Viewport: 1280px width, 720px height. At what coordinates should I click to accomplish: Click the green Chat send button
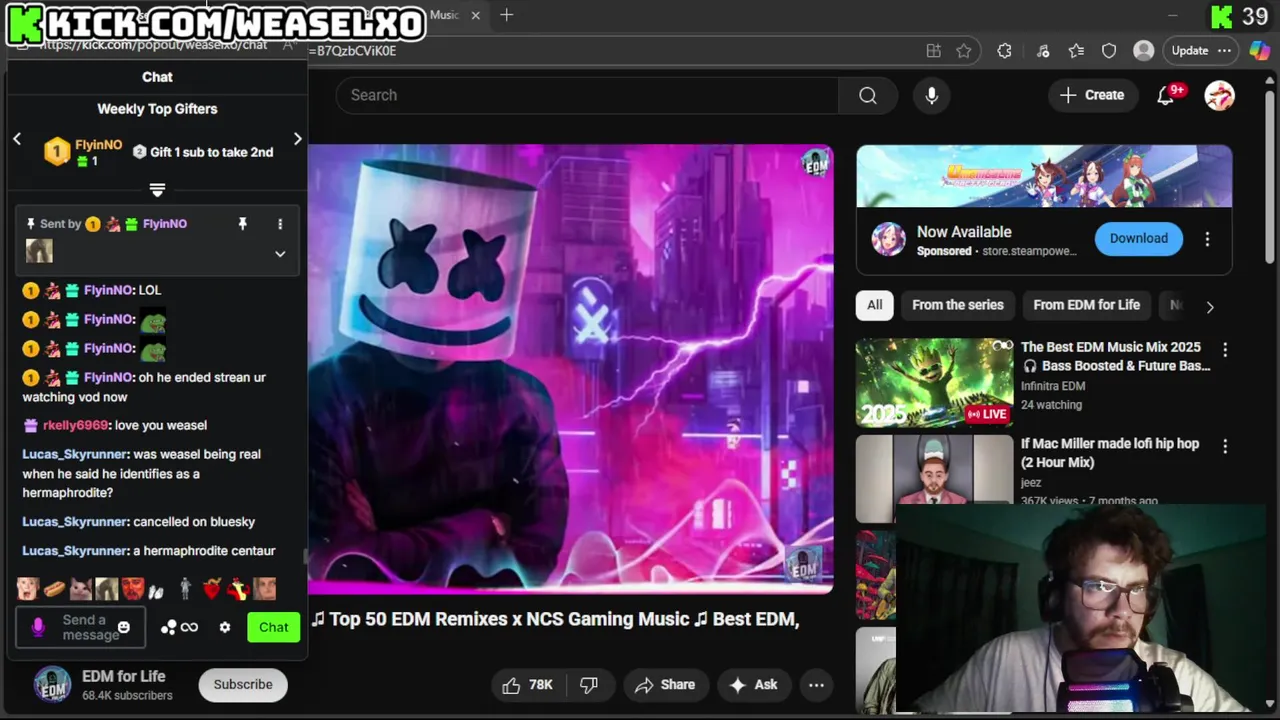point(274,627)
